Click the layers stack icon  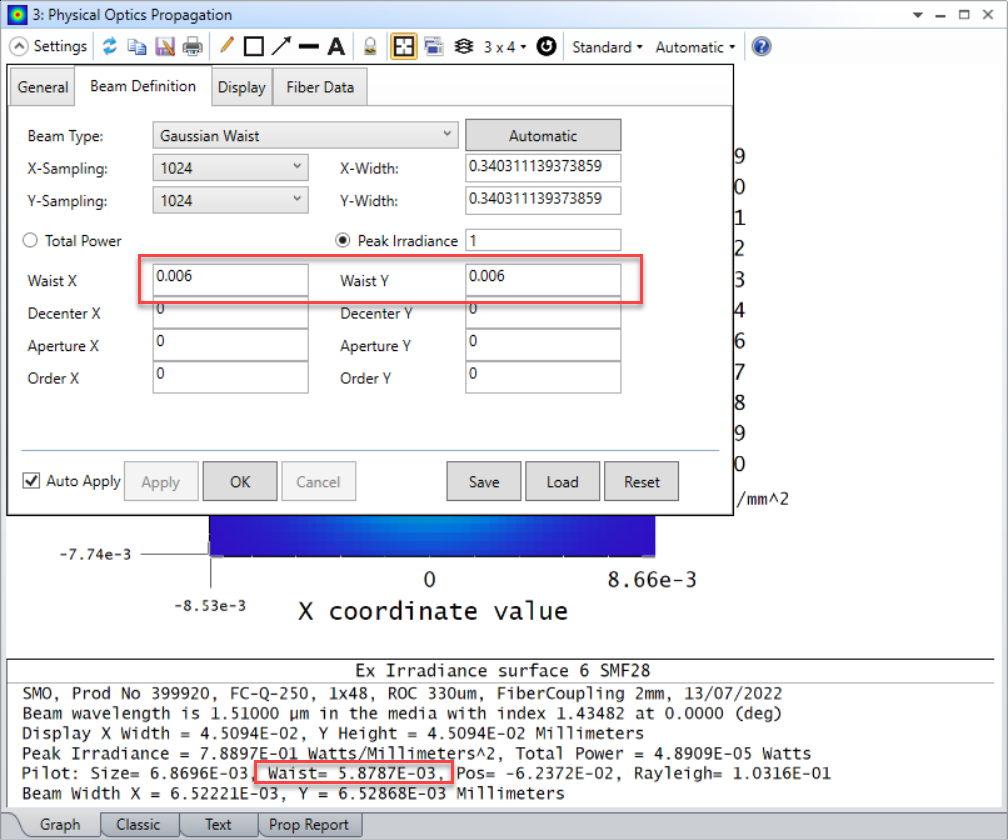tap(463, 46)
